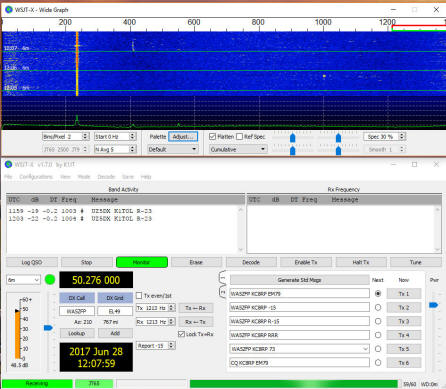The height and width of the screenshot is (389, 446).
Task: Click the Halt Tx button
Action: (x=361, y=262)
